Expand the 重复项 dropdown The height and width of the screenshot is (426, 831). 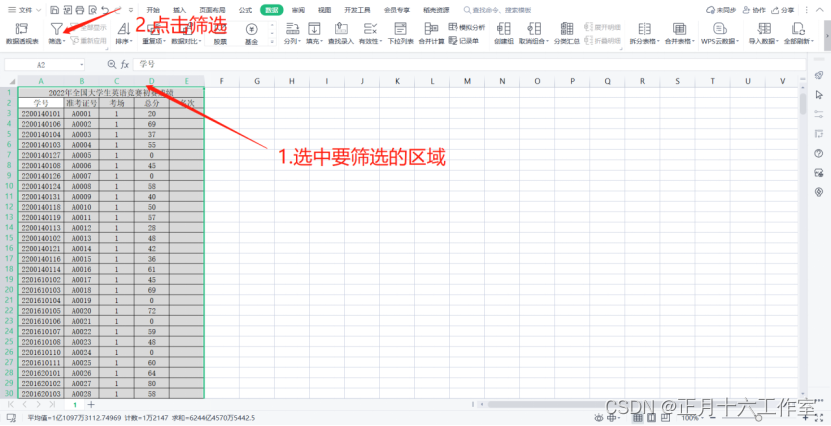click(x=165, y=41)
